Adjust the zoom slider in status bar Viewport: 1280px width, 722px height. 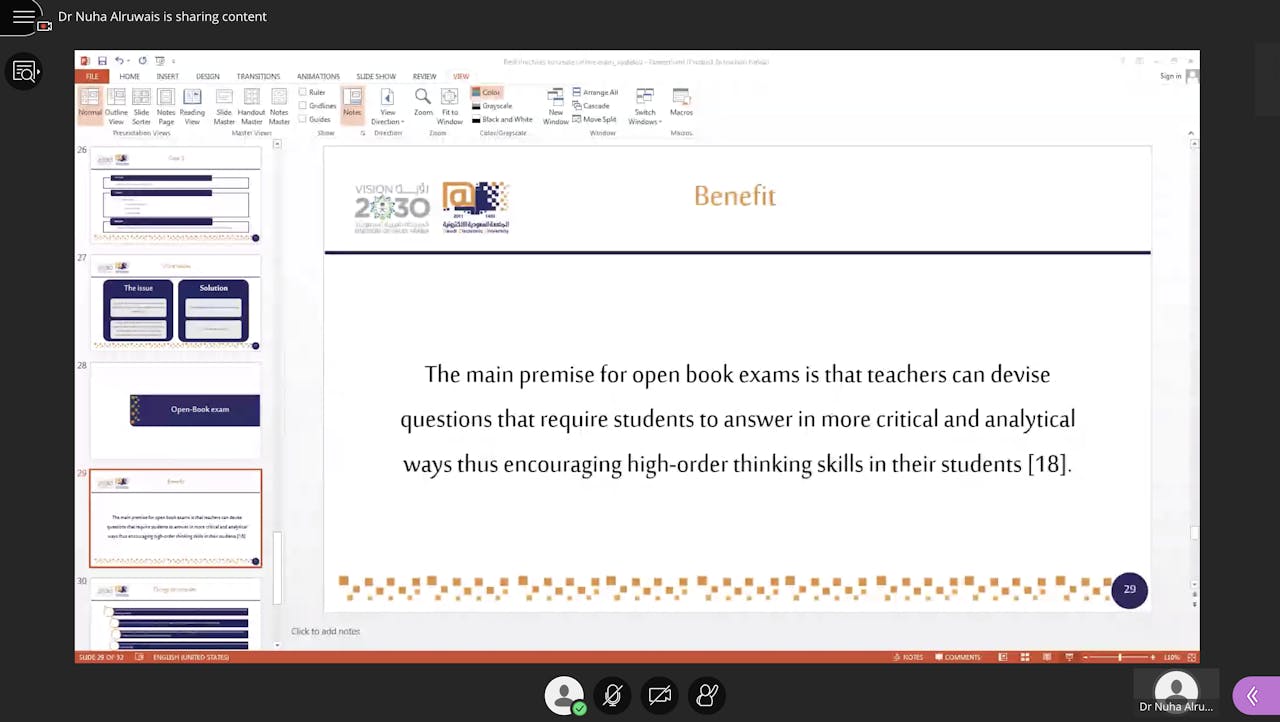point(1119,657)
